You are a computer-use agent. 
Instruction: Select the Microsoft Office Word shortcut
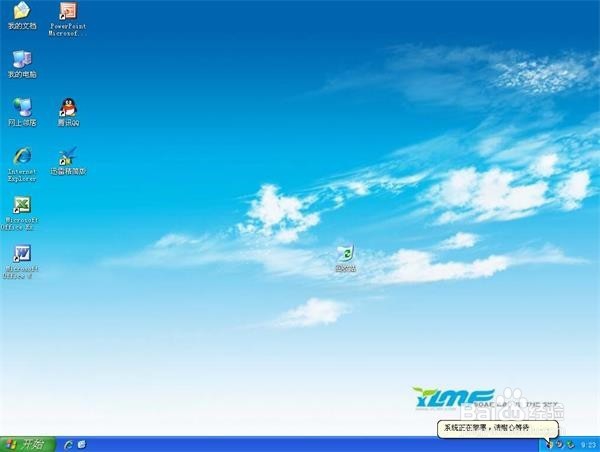point(21,262)
